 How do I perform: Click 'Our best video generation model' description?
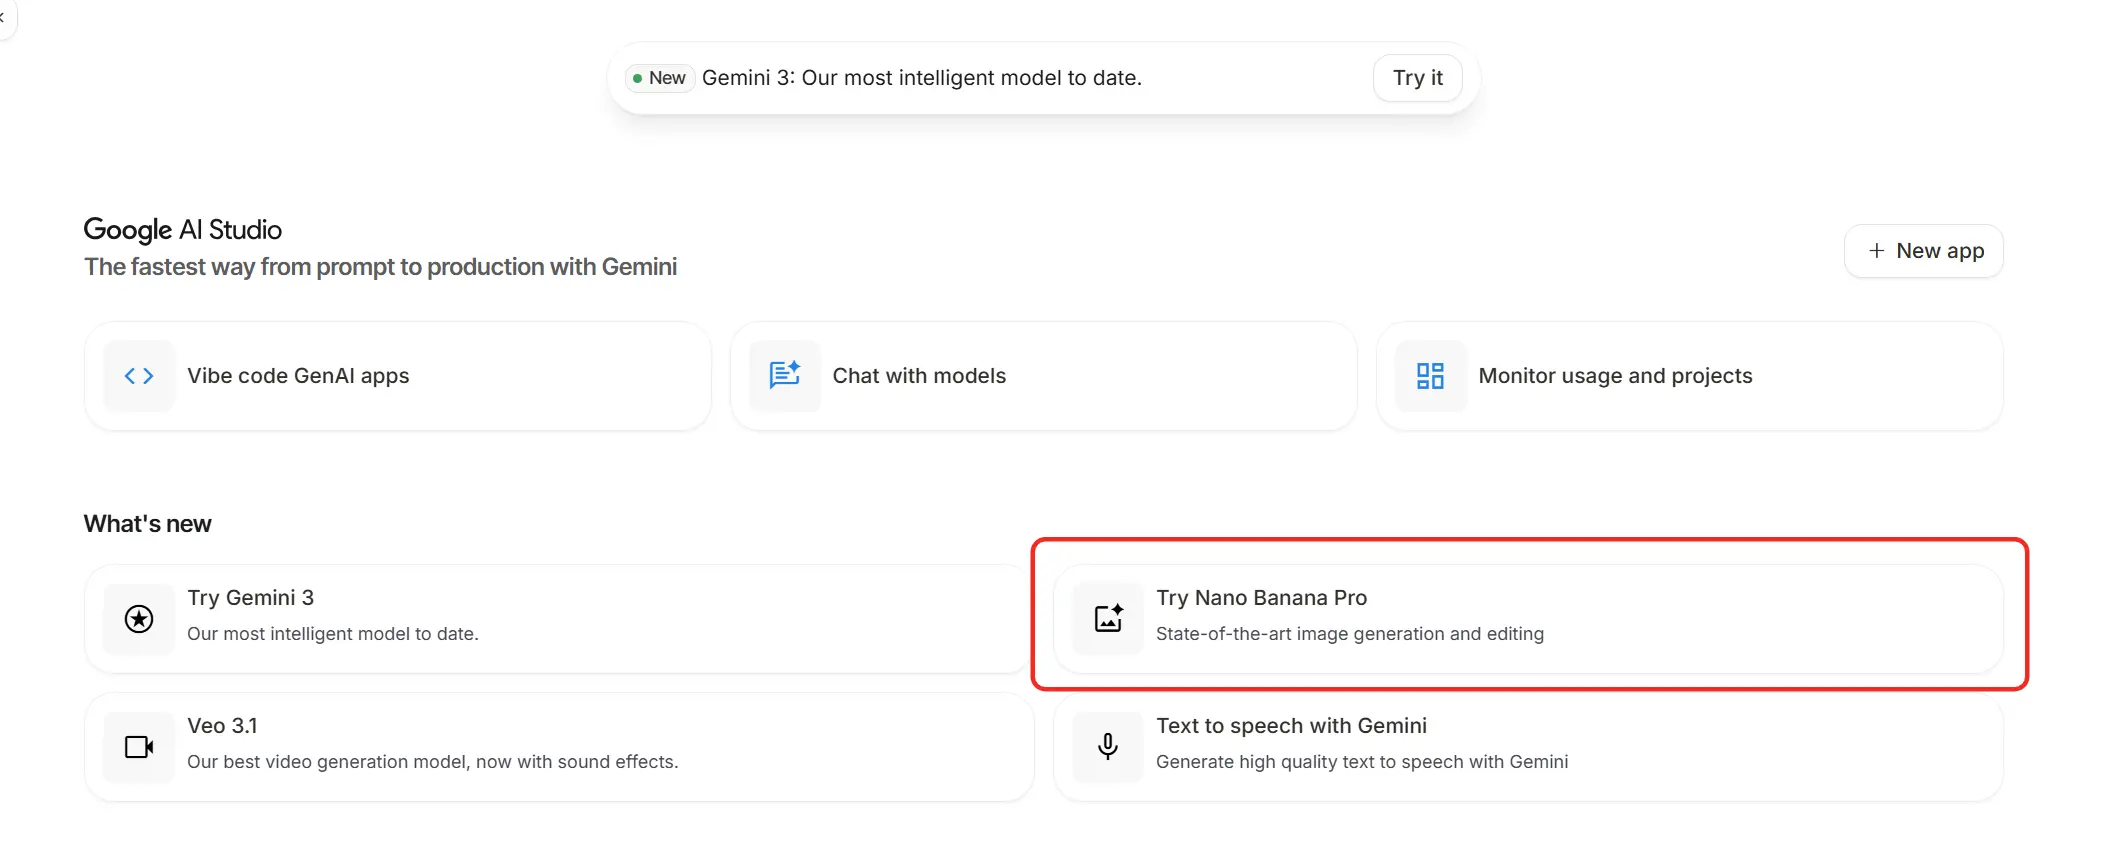pos(432,762)
